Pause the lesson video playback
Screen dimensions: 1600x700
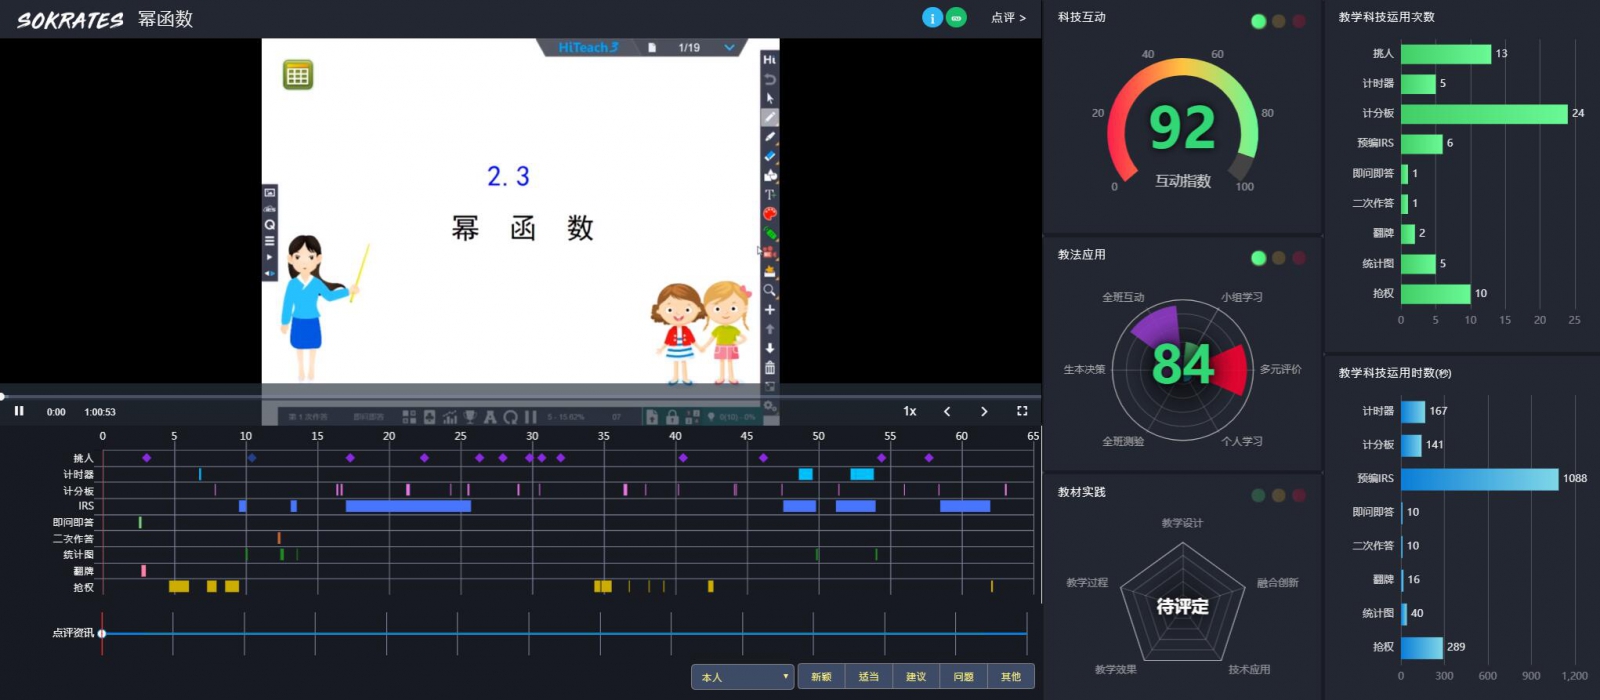19,411
